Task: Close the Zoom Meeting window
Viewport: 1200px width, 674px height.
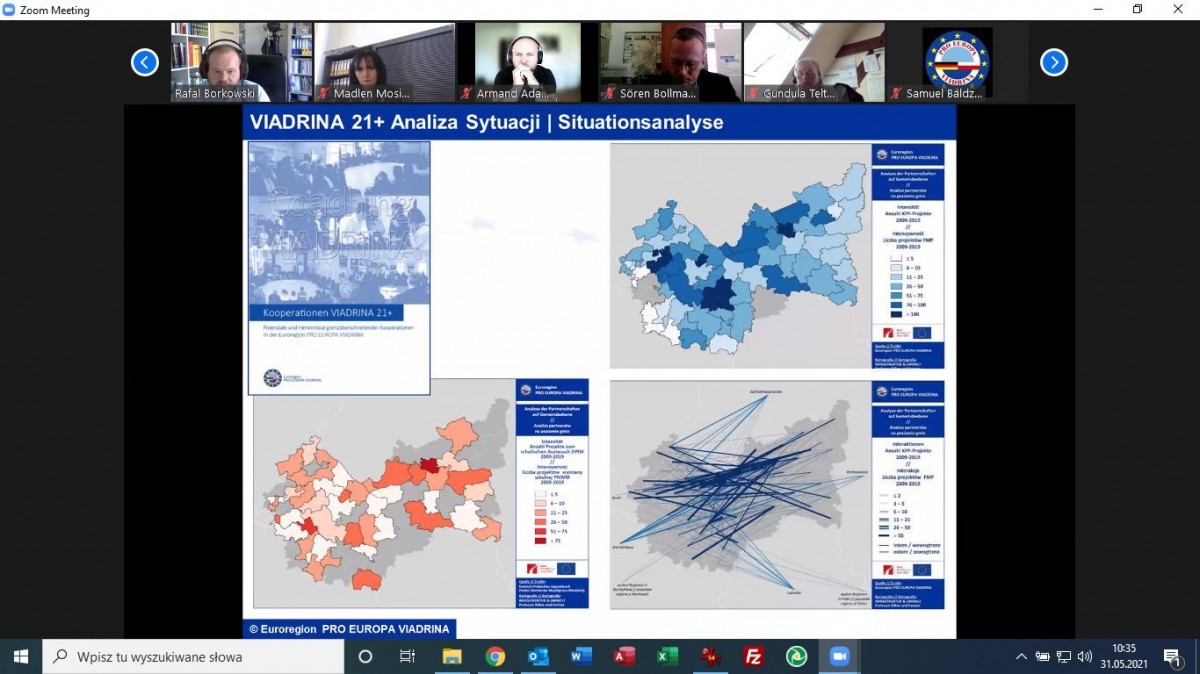Action: 1180,10
